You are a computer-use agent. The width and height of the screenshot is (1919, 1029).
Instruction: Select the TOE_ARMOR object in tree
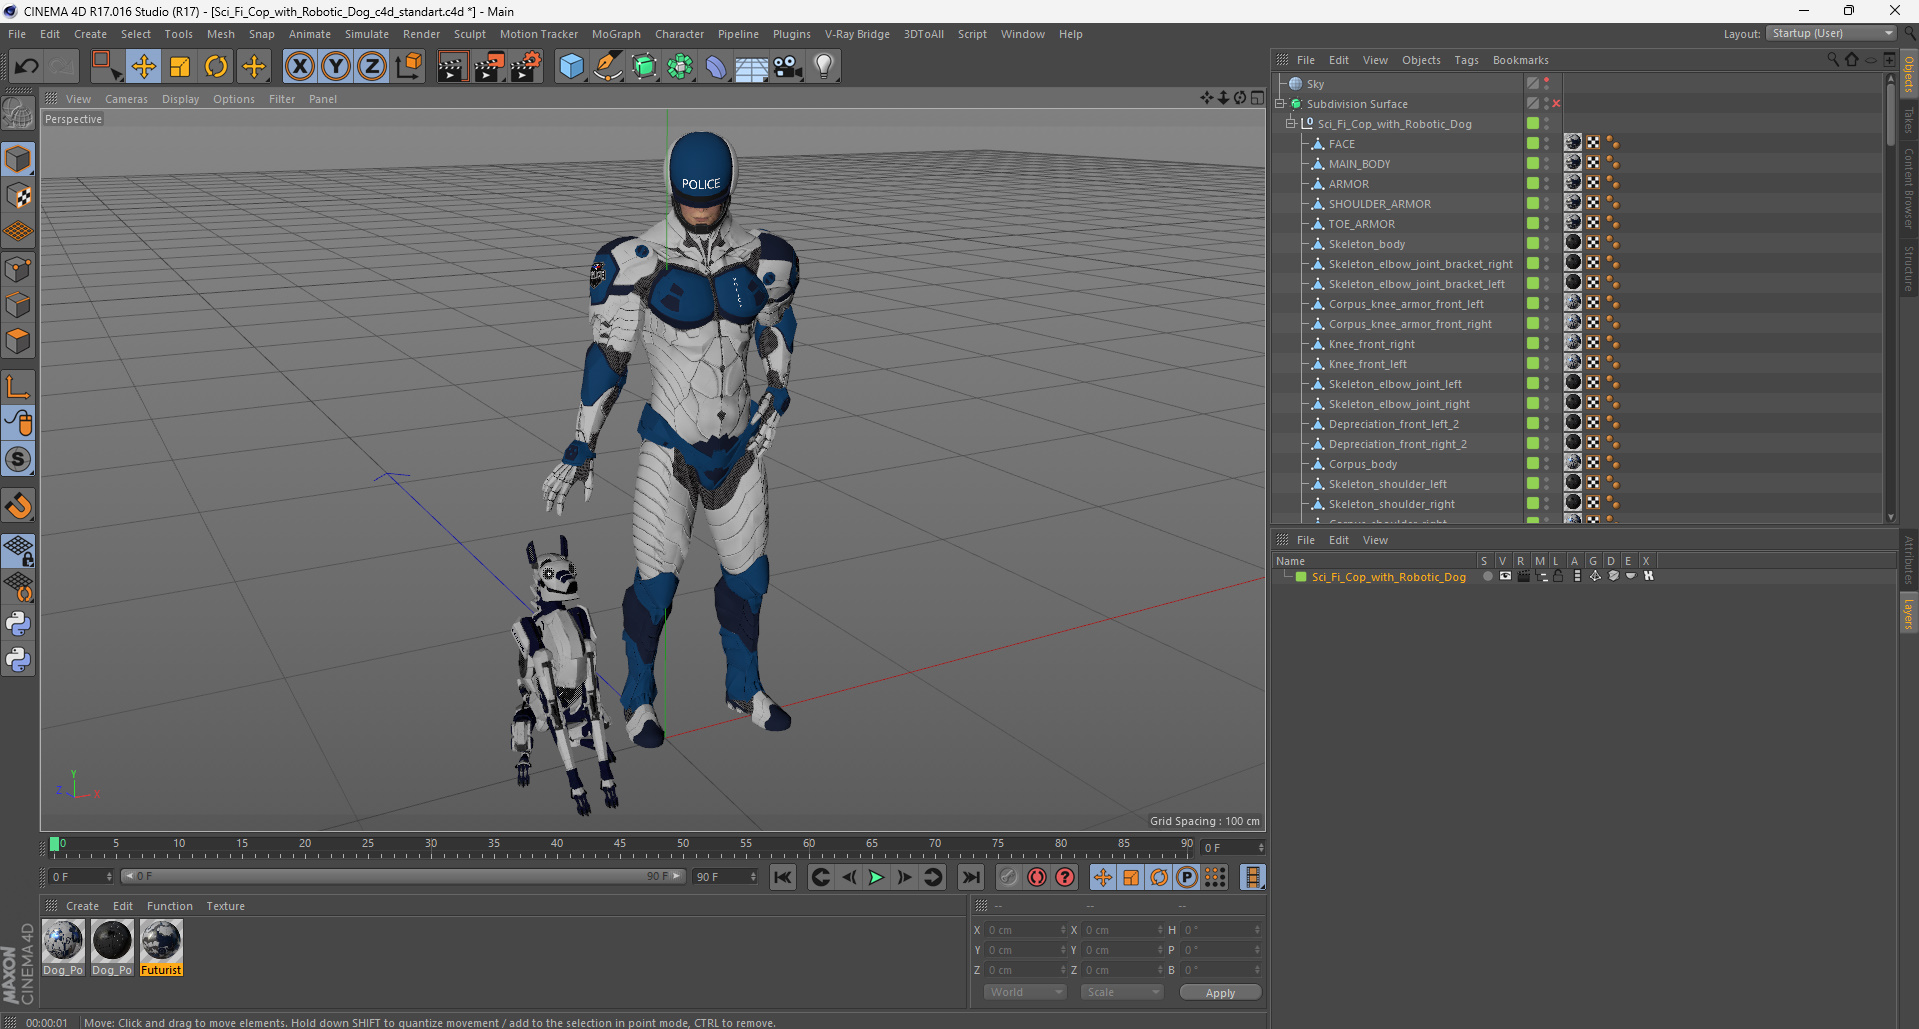click(1361, 224)
